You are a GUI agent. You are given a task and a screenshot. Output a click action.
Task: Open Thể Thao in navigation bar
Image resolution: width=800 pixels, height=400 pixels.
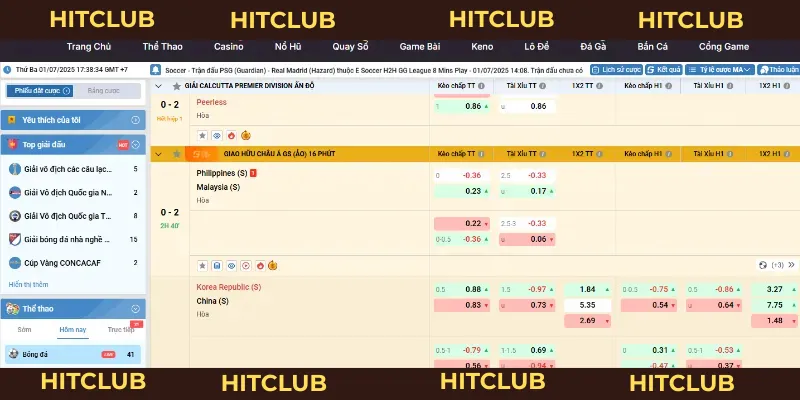[x=162, y=46]
